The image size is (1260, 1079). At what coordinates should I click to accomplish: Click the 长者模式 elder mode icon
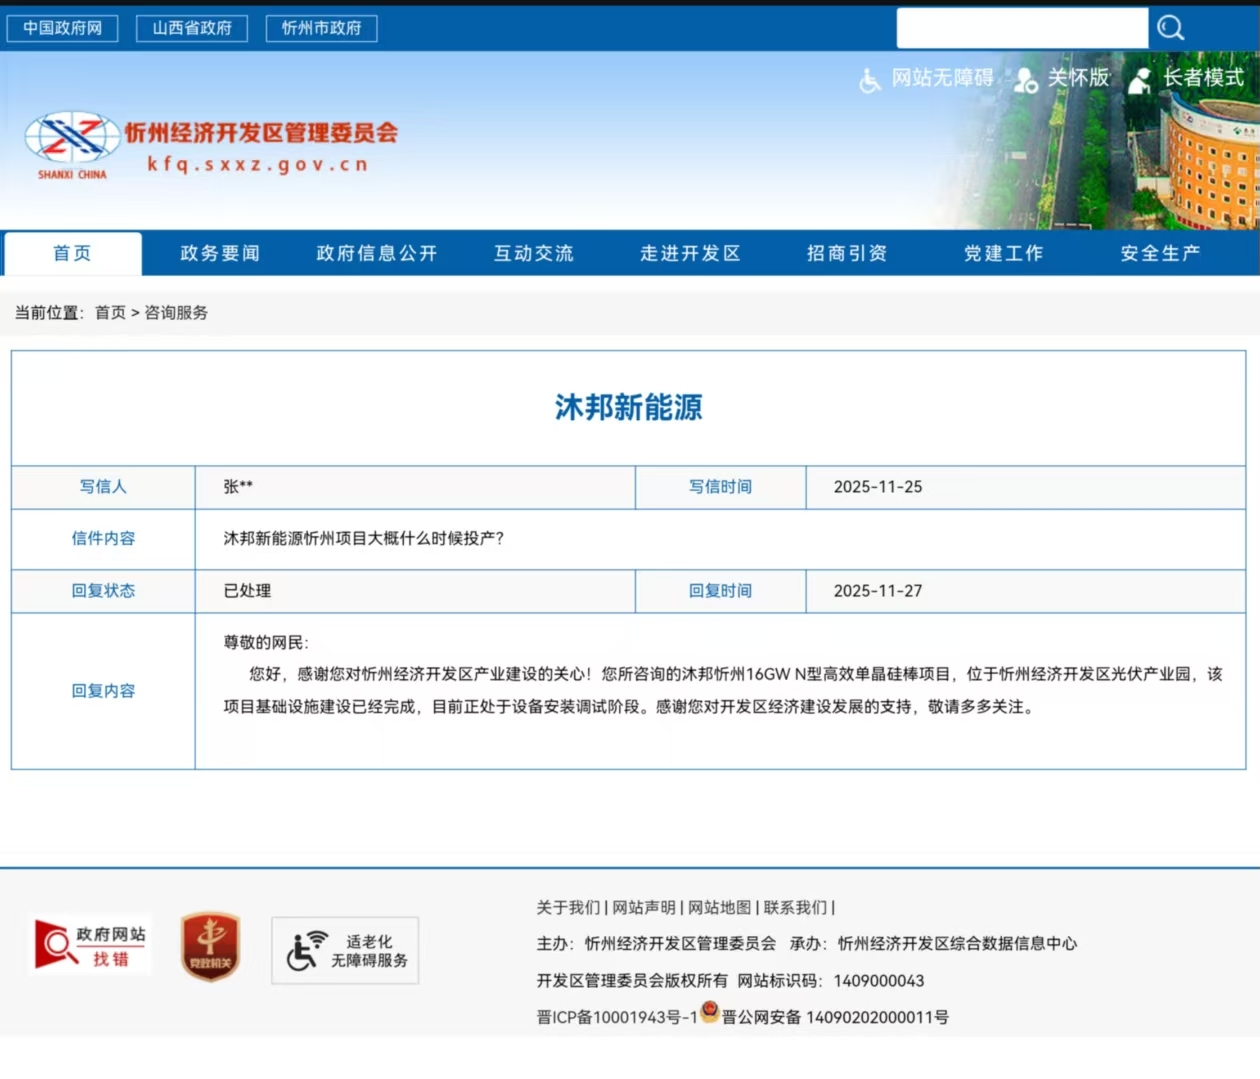pos(1140,80)
